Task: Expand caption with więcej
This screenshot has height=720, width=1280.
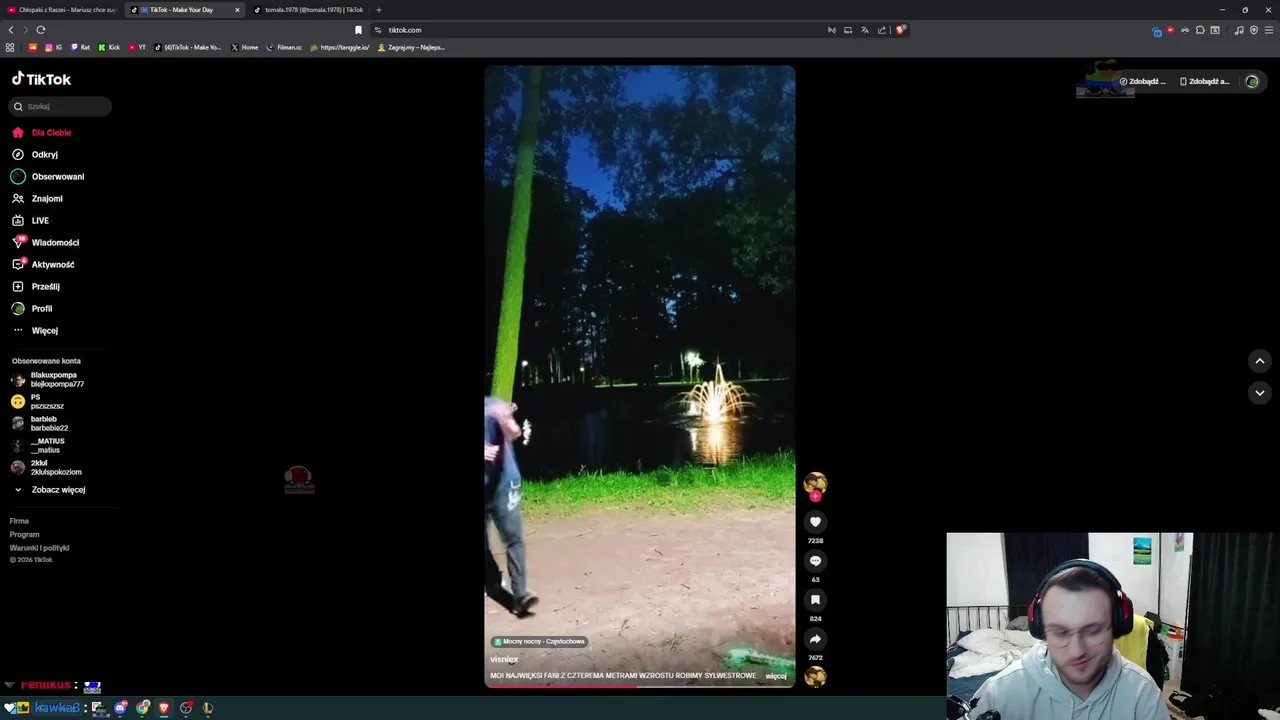Action: tap(776, 676)
